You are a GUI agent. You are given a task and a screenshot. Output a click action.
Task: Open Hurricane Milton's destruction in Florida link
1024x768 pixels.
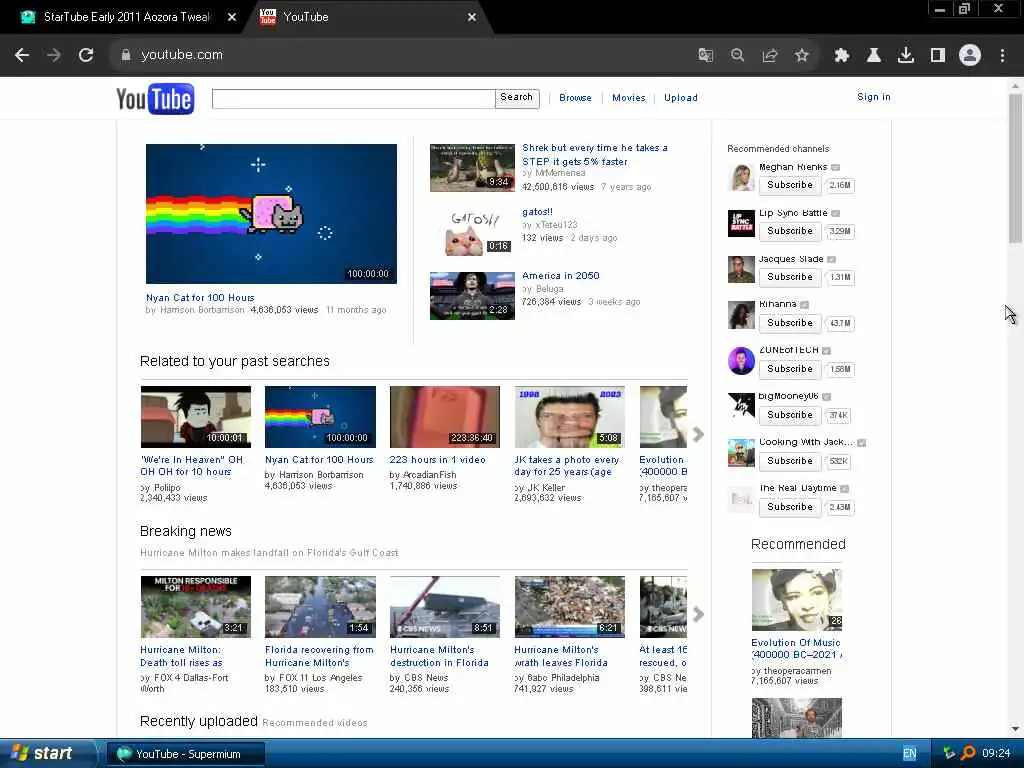(439, 656)
